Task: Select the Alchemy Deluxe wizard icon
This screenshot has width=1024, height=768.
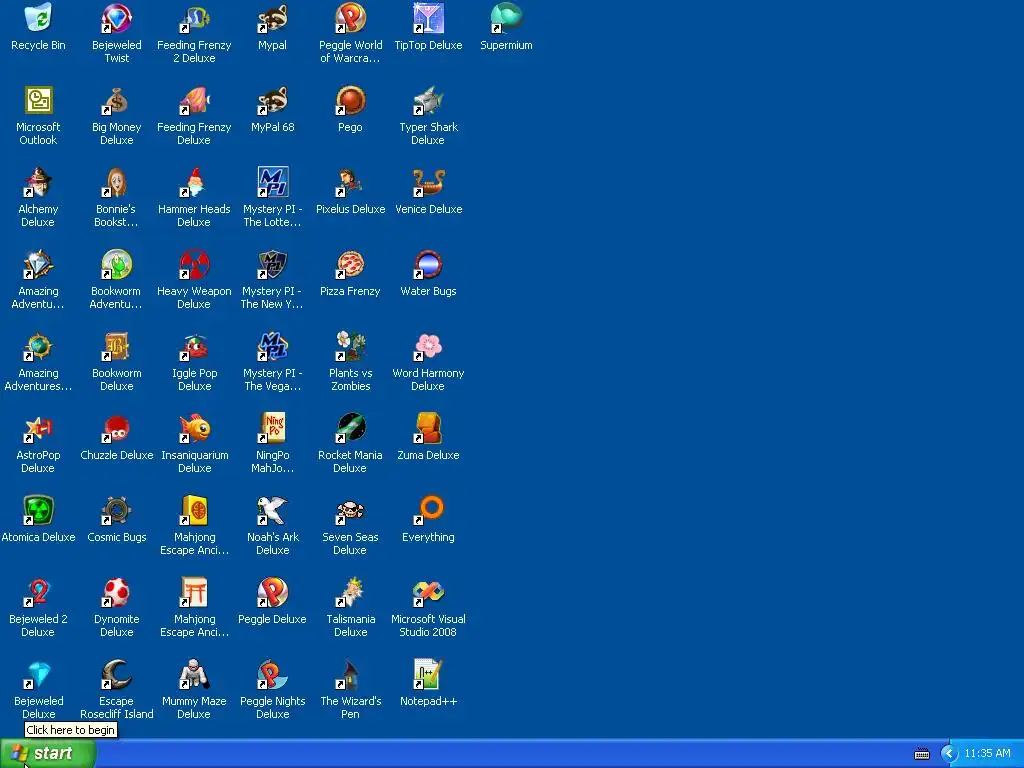Action: (38, 182)
